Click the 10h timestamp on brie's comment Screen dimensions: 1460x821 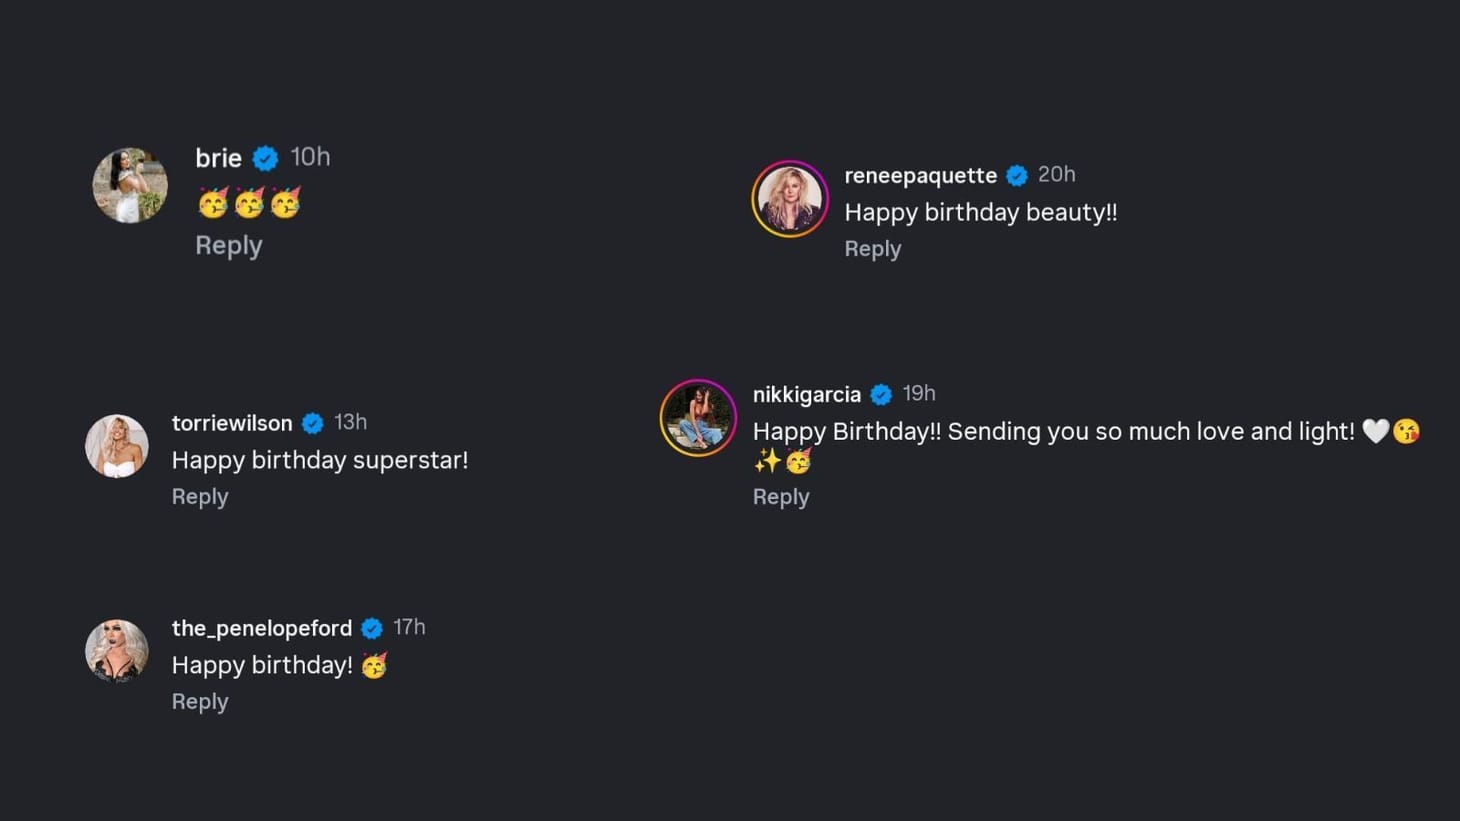pos(310,157)
